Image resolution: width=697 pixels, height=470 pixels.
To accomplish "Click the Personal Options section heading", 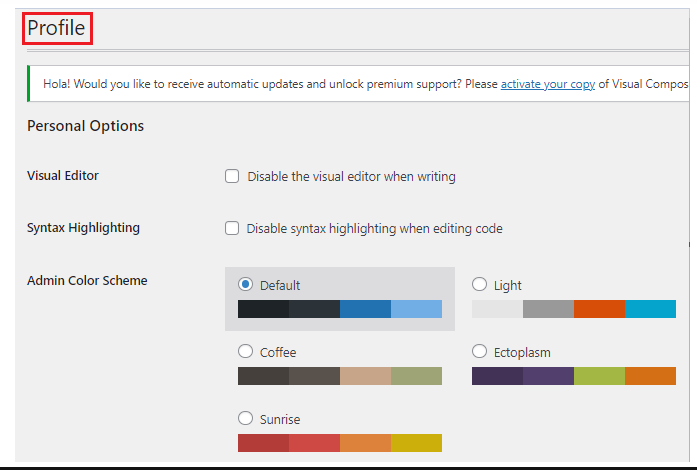I will point(85,126).
